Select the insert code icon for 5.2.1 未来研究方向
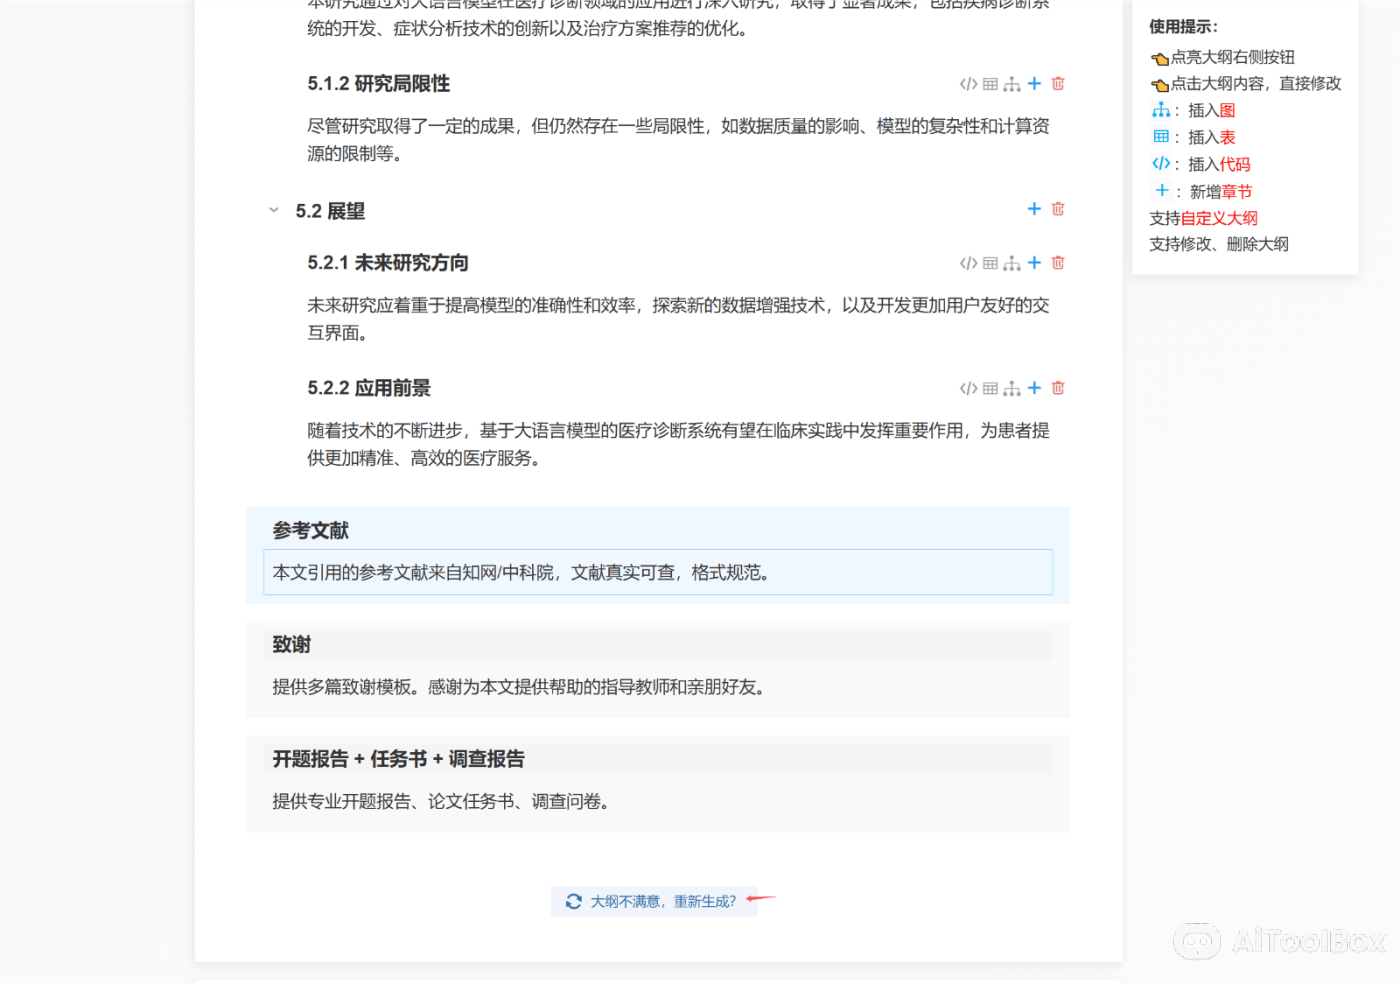 click(966, 262)
